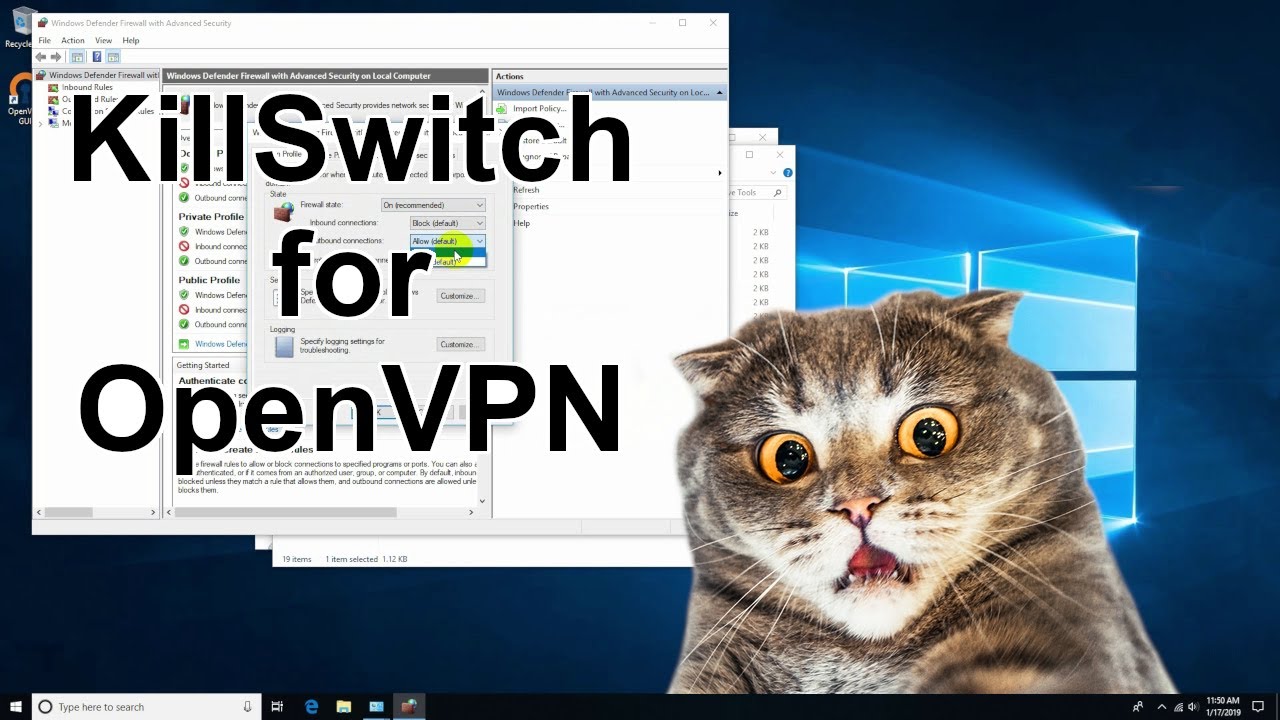The height and width of the screenshot is (720, 1280).
Task: Click the firewall brick icon in State section
Action: [284, 211]
